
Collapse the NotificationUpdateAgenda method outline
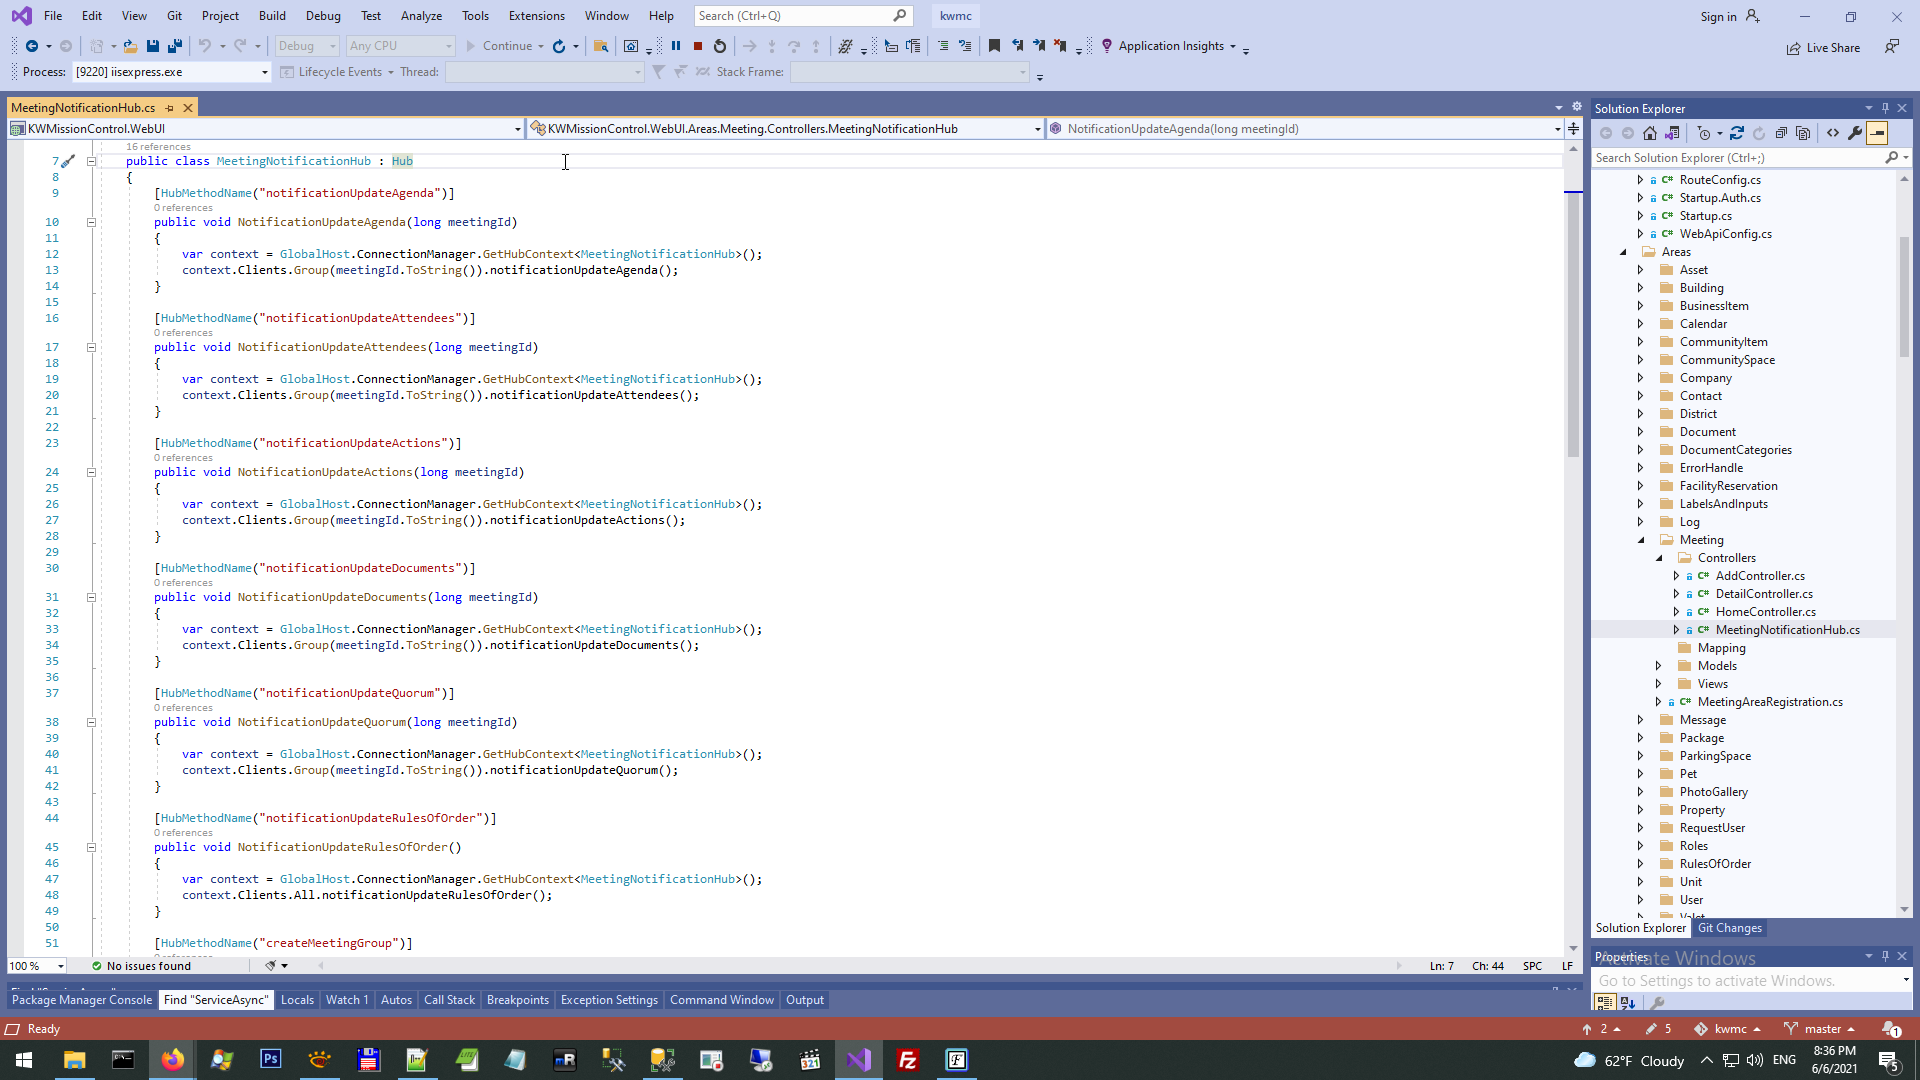pos(91,222)
